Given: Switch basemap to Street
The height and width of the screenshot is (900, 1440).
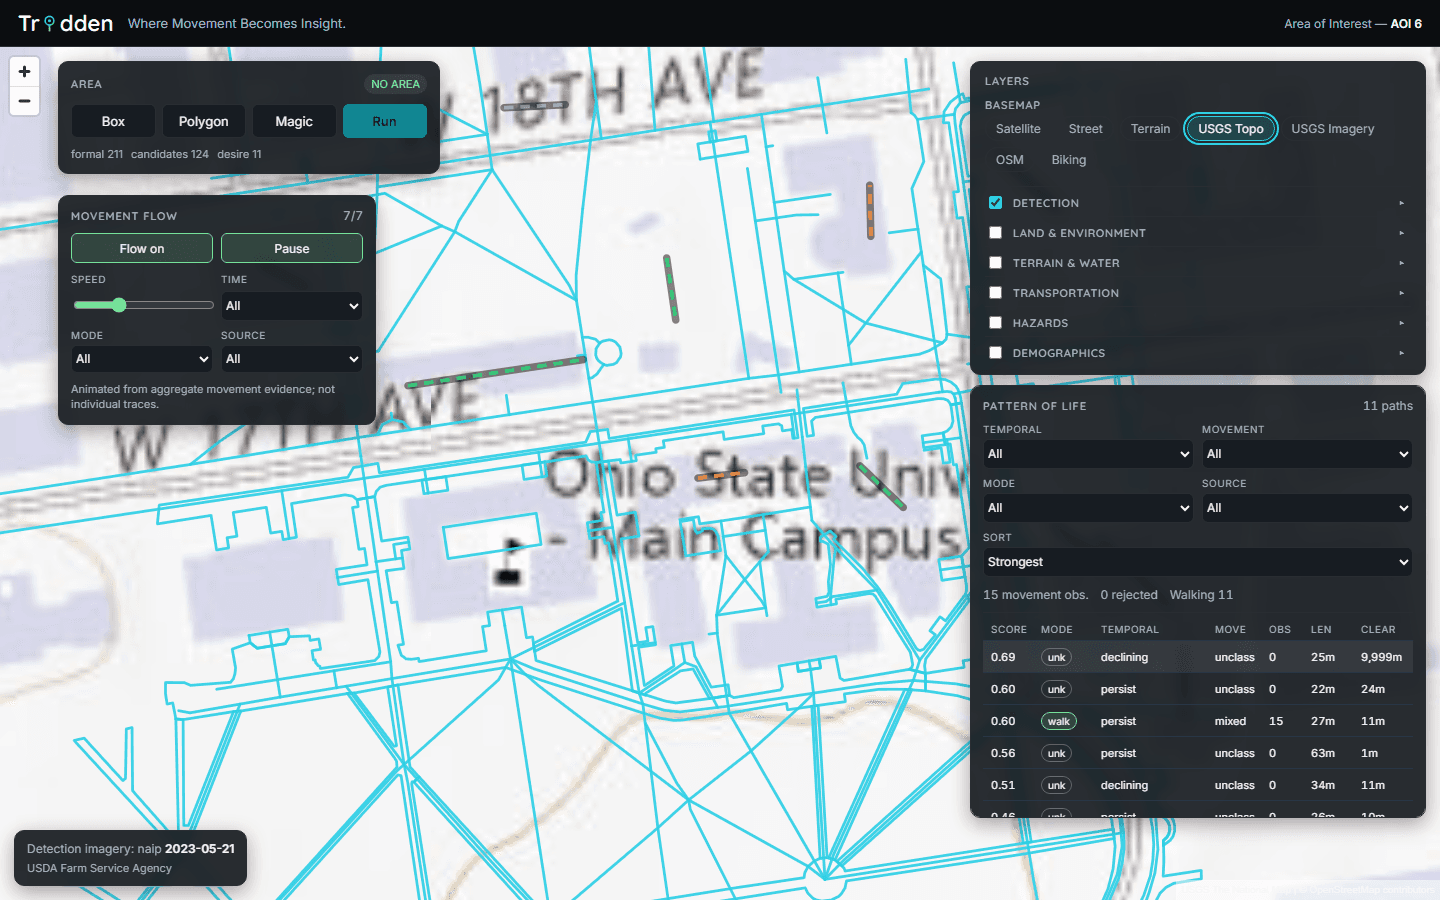Looking at the screenshot, I should pos(1085,129).
